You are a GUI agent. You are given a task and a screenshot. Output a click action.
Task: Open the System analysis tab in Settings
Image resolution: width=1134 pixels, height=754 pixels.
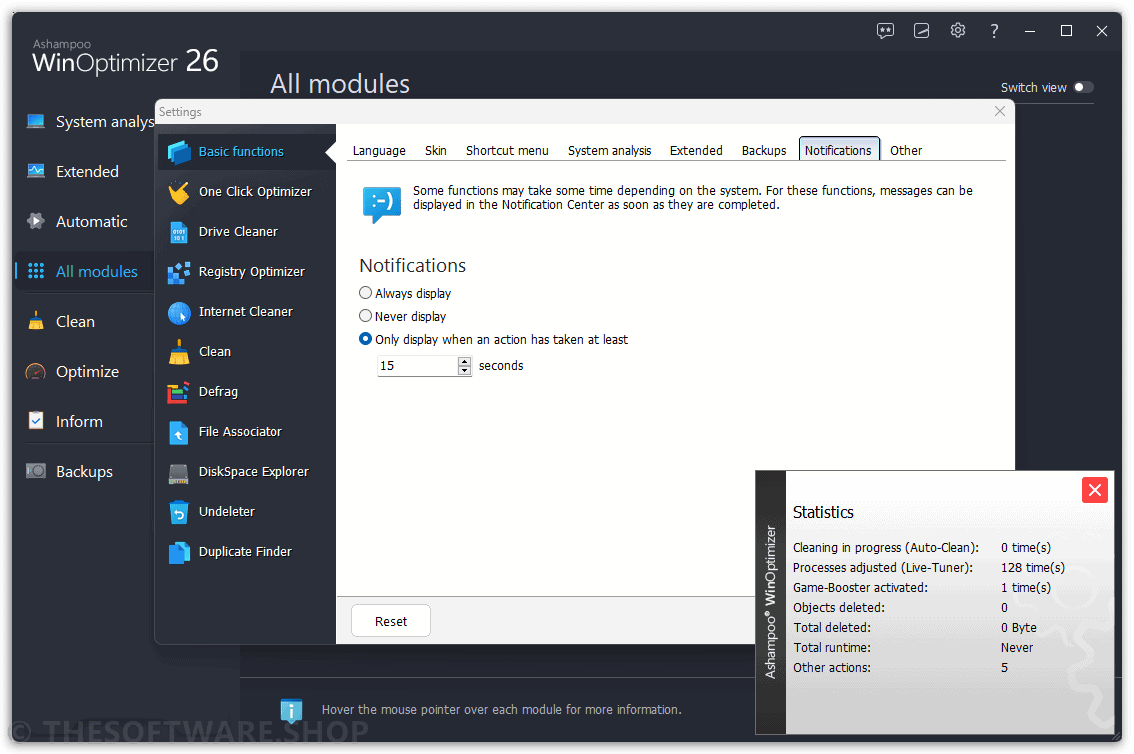point(609,150)
